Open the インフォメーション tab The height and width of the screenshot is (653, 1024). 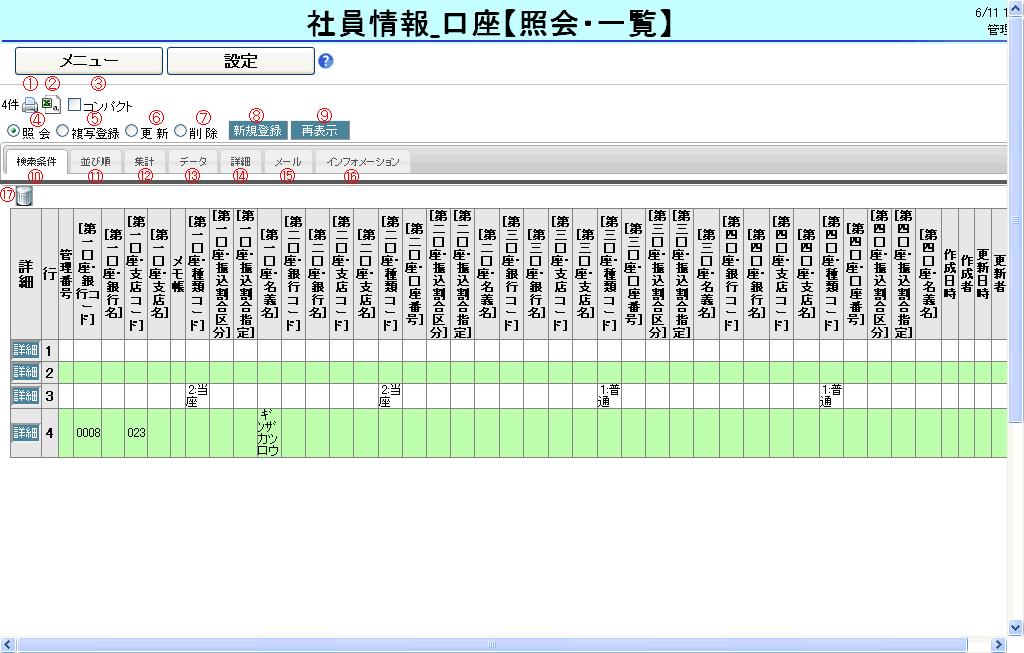[362, 162]
